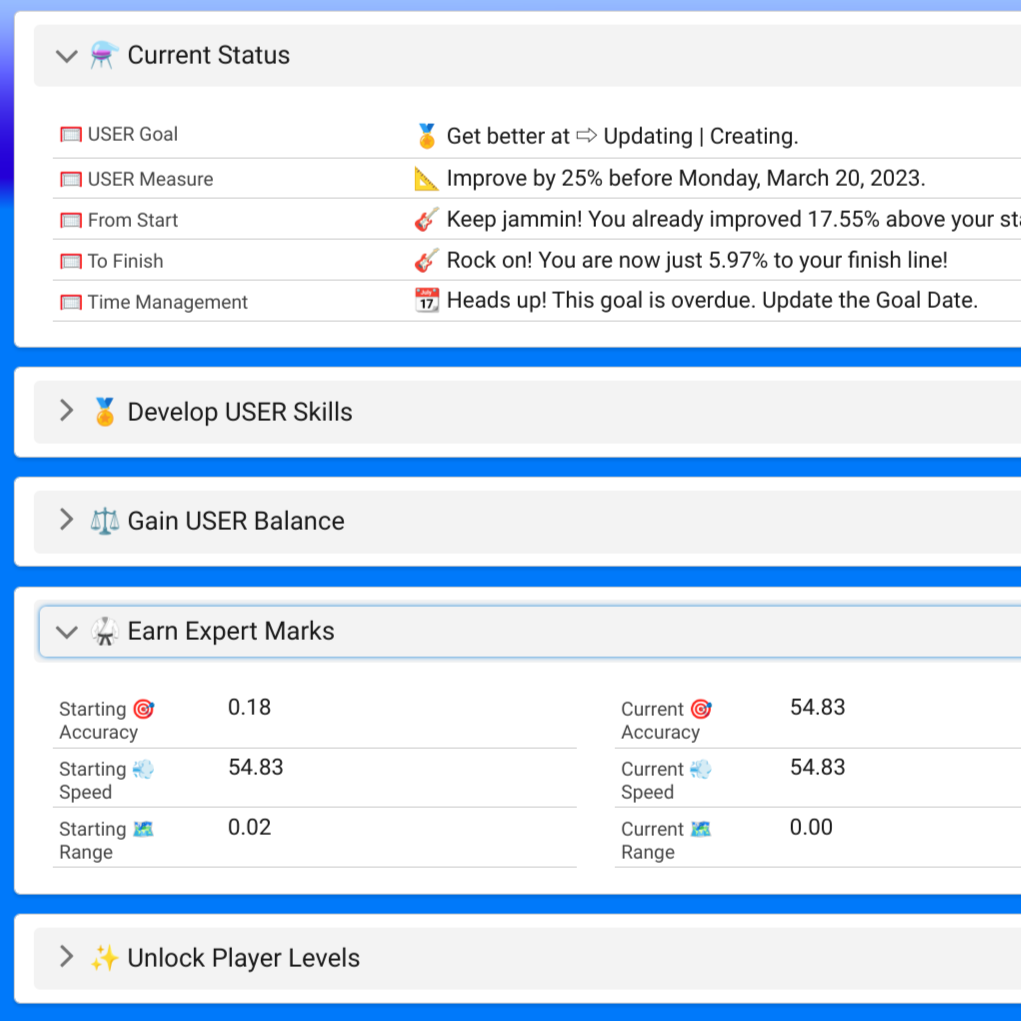The image size is (1021, 1021).
Task: Click the scales icon beside Gain USER Balance
Action: [104, 521]
